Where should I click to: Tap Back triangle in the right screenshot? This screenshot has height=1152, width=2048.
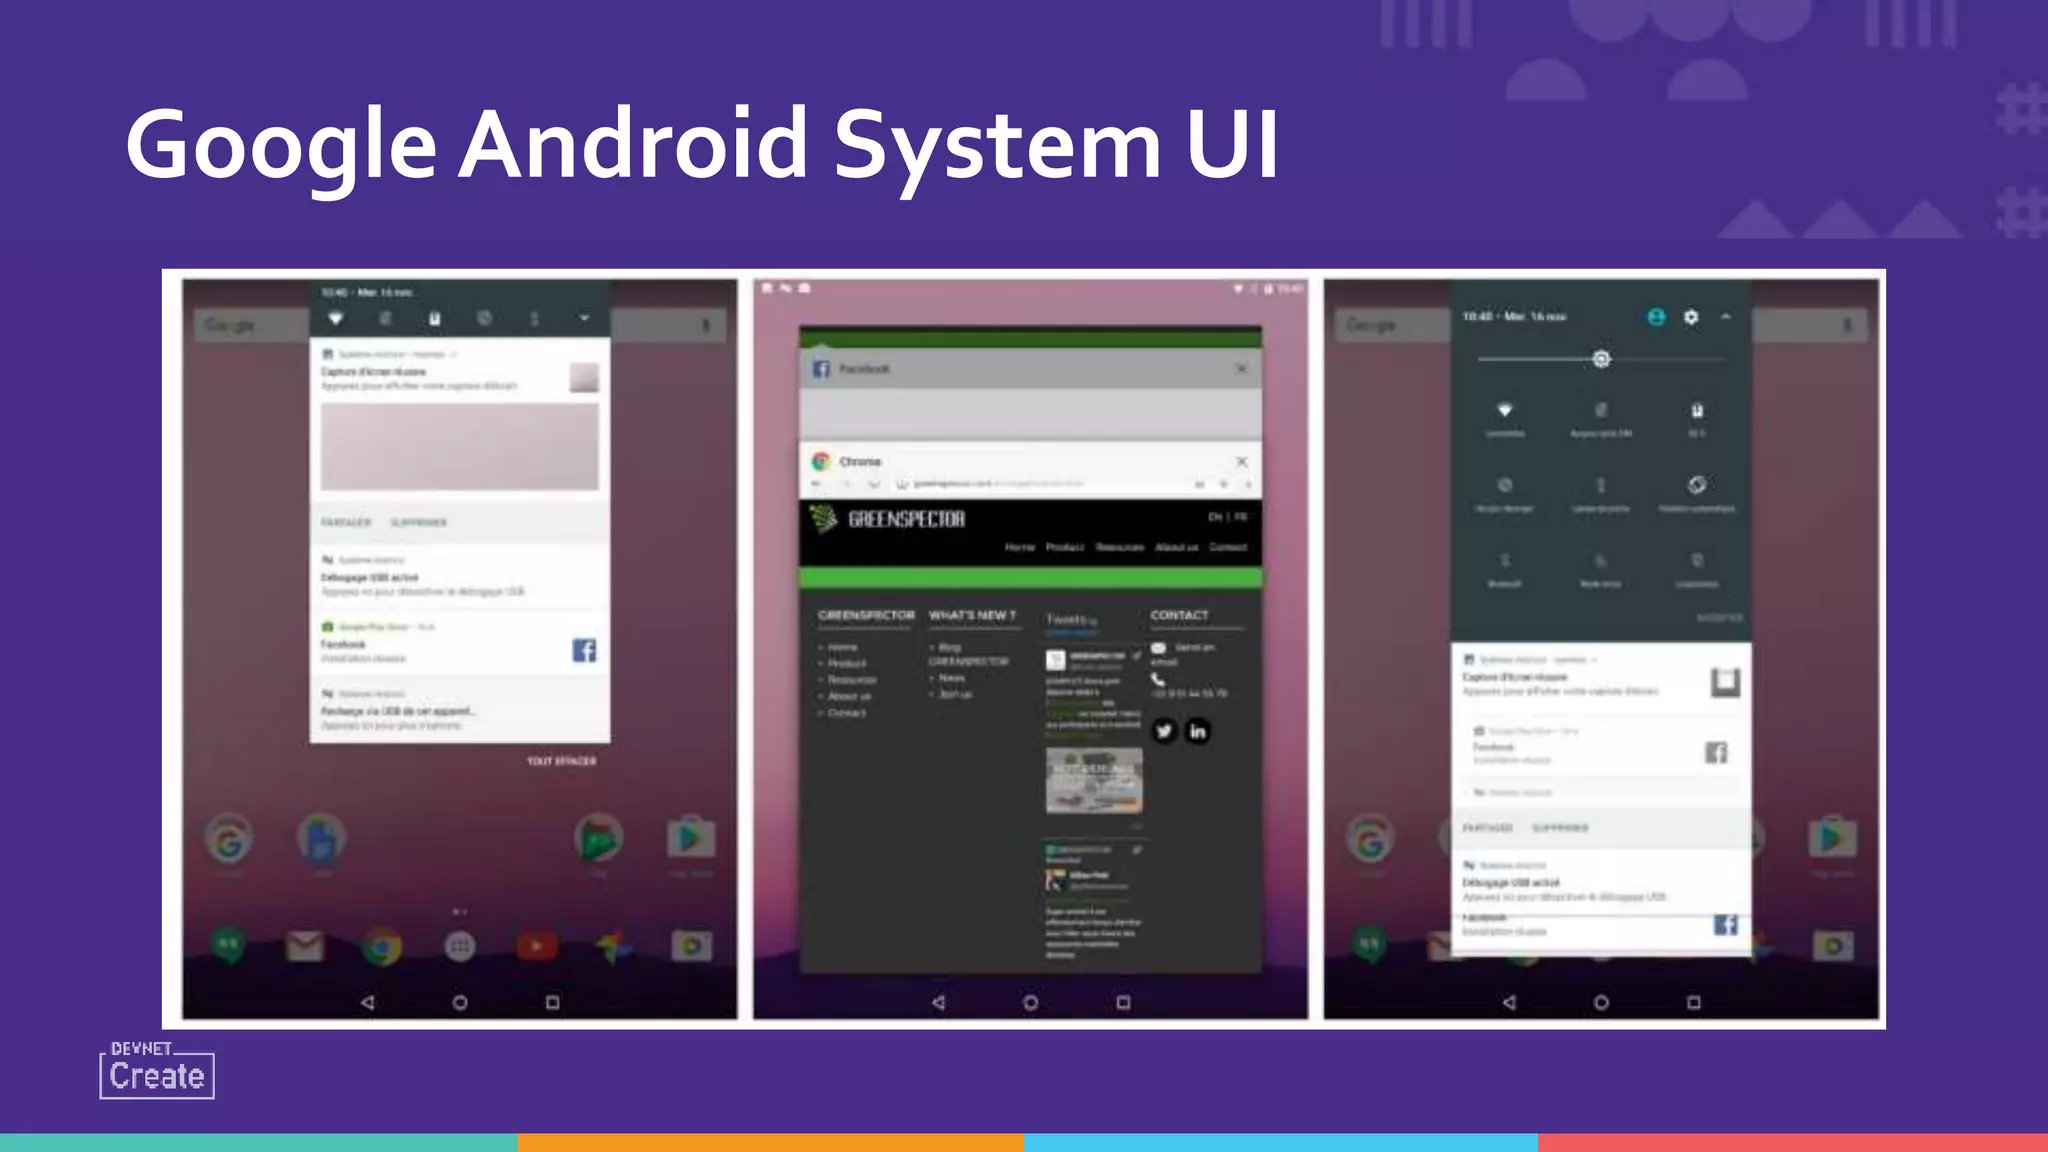[x=1509, y=1002]
